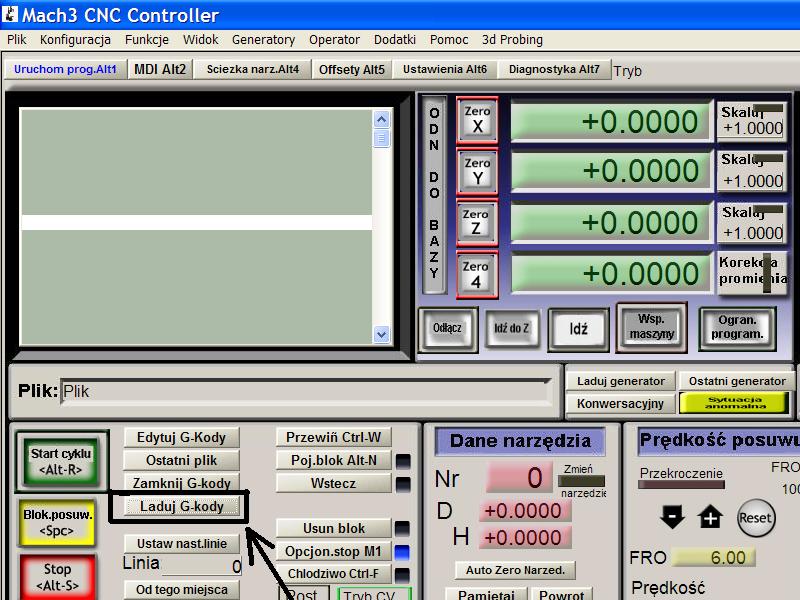Toggle the Usun blok indicator LED
This screenshot has height=600, width=800.
click(403, 529)
